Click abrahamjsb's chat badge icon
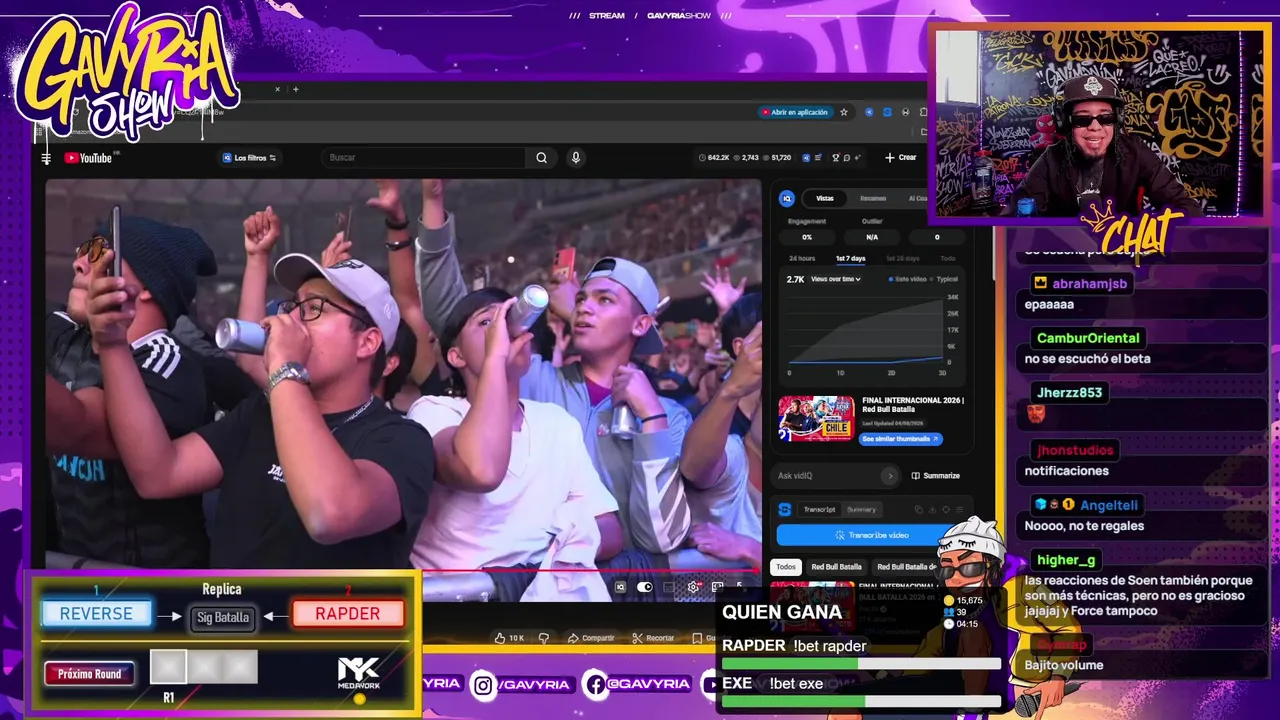 [1040, 283]
